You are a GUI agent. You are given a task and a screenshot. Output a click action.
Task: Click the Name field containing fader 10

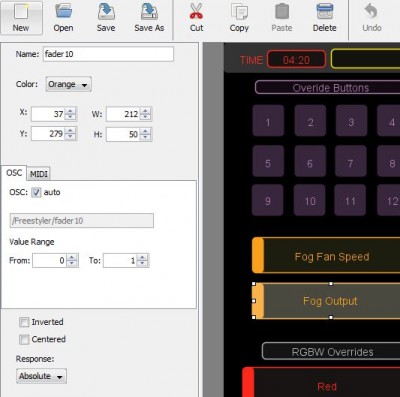[108, 54]
